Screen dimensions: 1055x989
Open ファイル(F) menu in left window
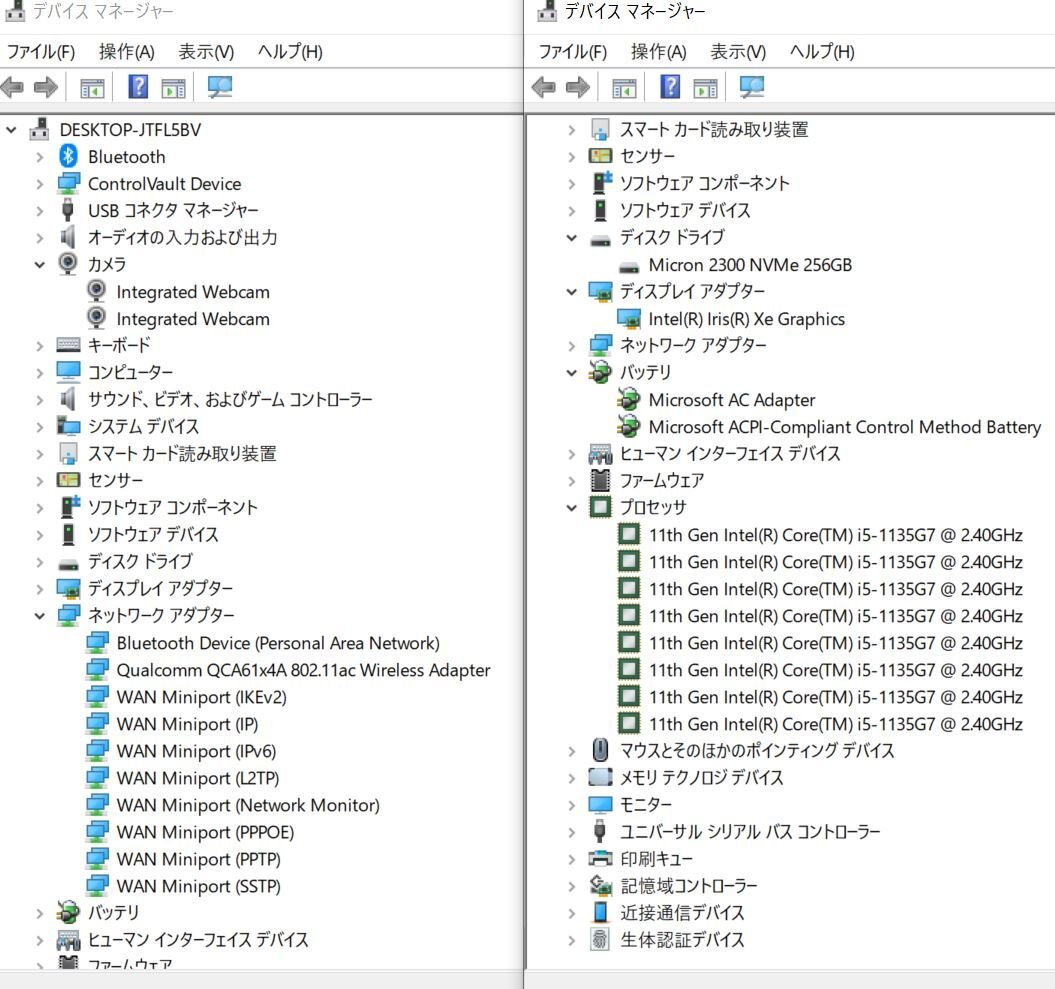coord(41,52)
